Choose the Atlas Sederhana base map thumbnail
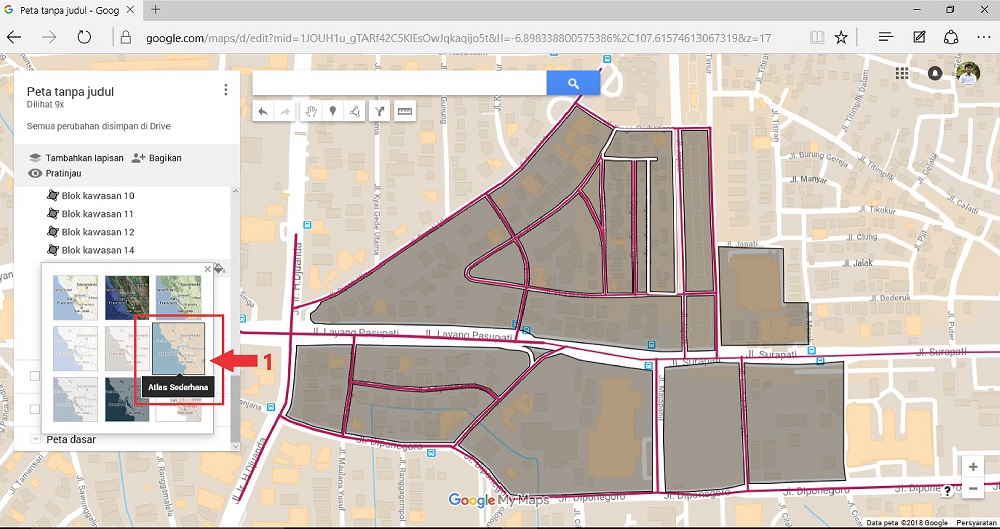The width and height of the screenshot is (1000, 529). pyautogui.click(x=179, y=348)
